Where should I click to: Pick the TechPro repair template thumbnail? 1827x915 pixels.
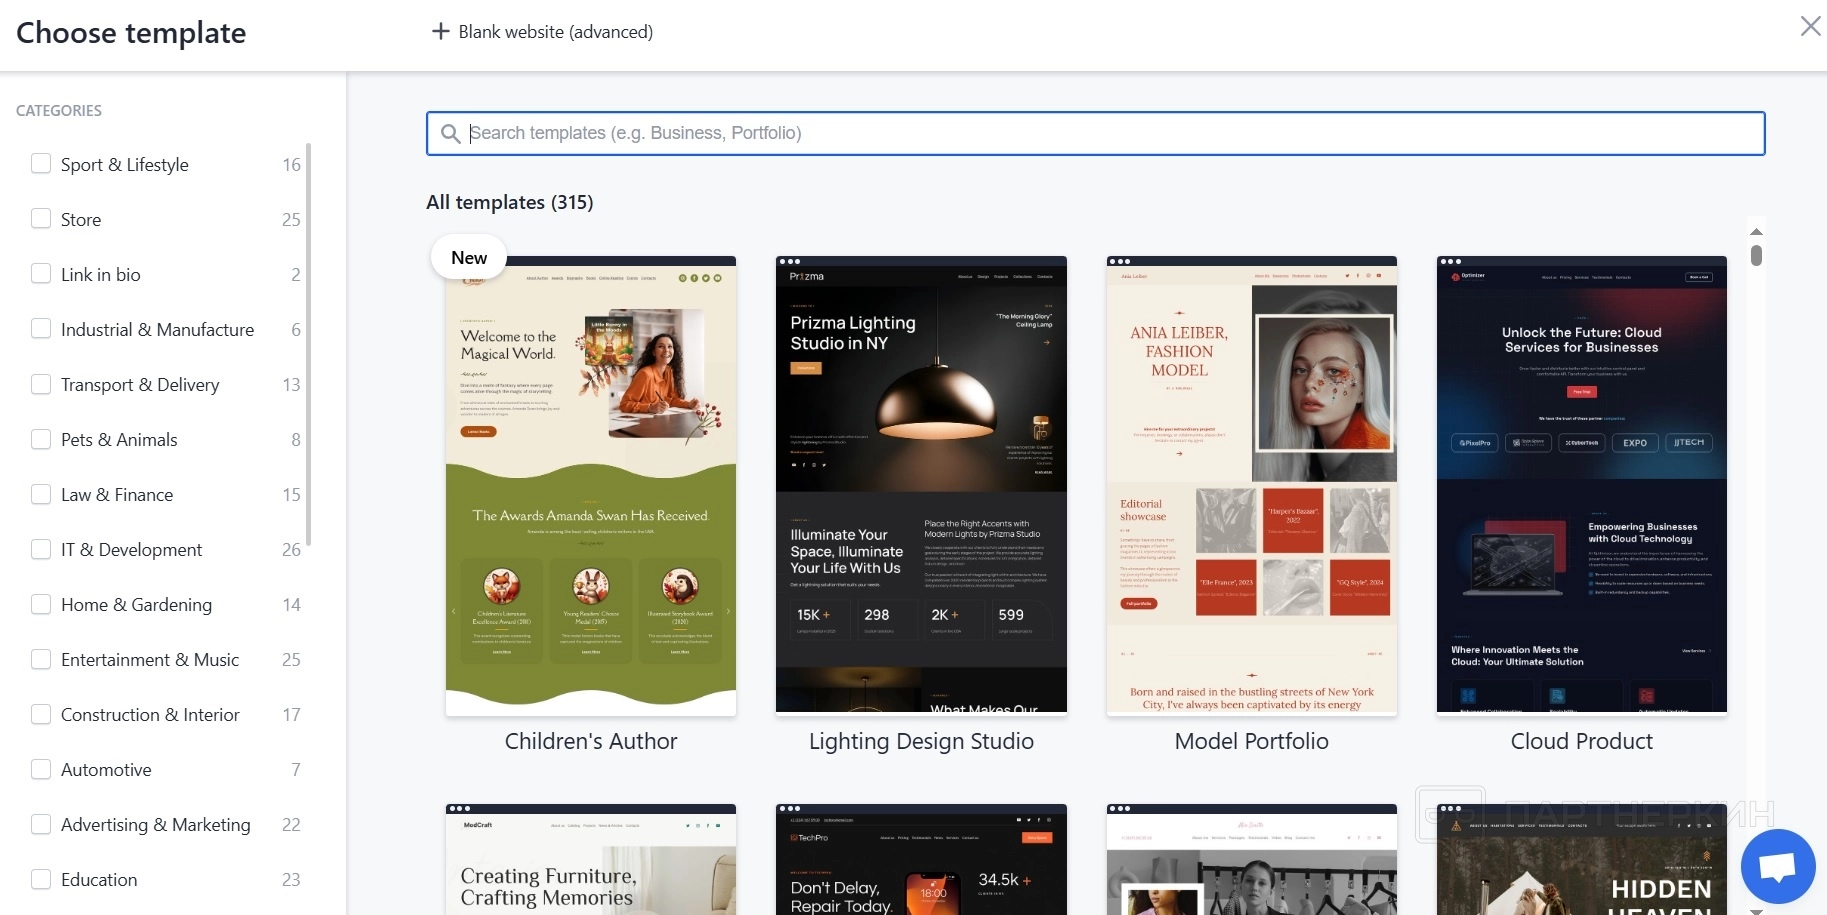pyautogui.click(x=921, y=860)
